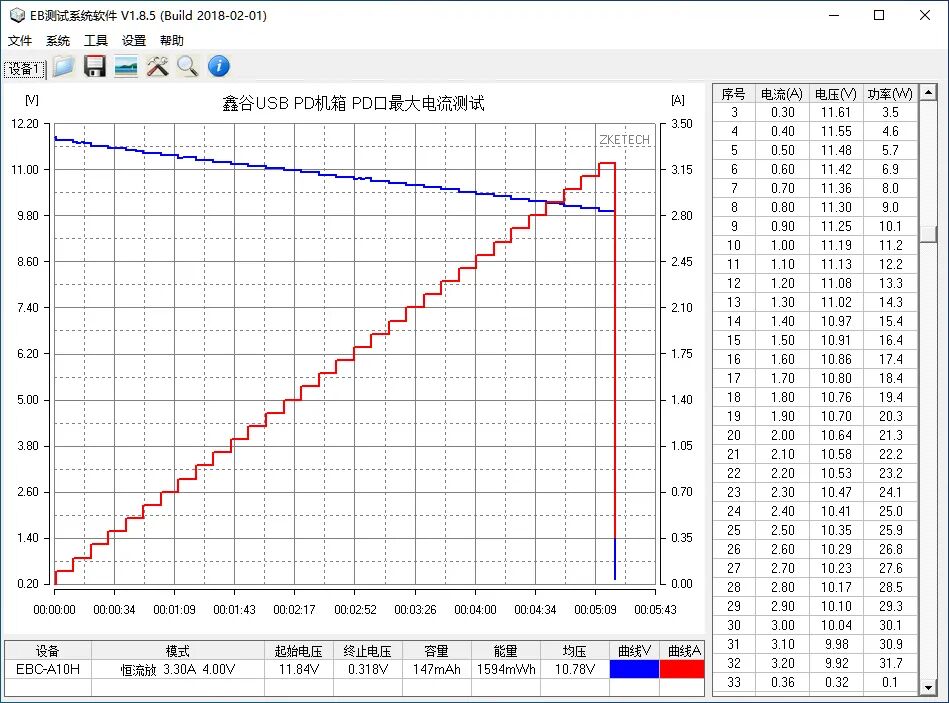Click current value 2.00 in row 20
Viewport: 949px width, 703px height.
pyautogui.click(x=783, y=435)
